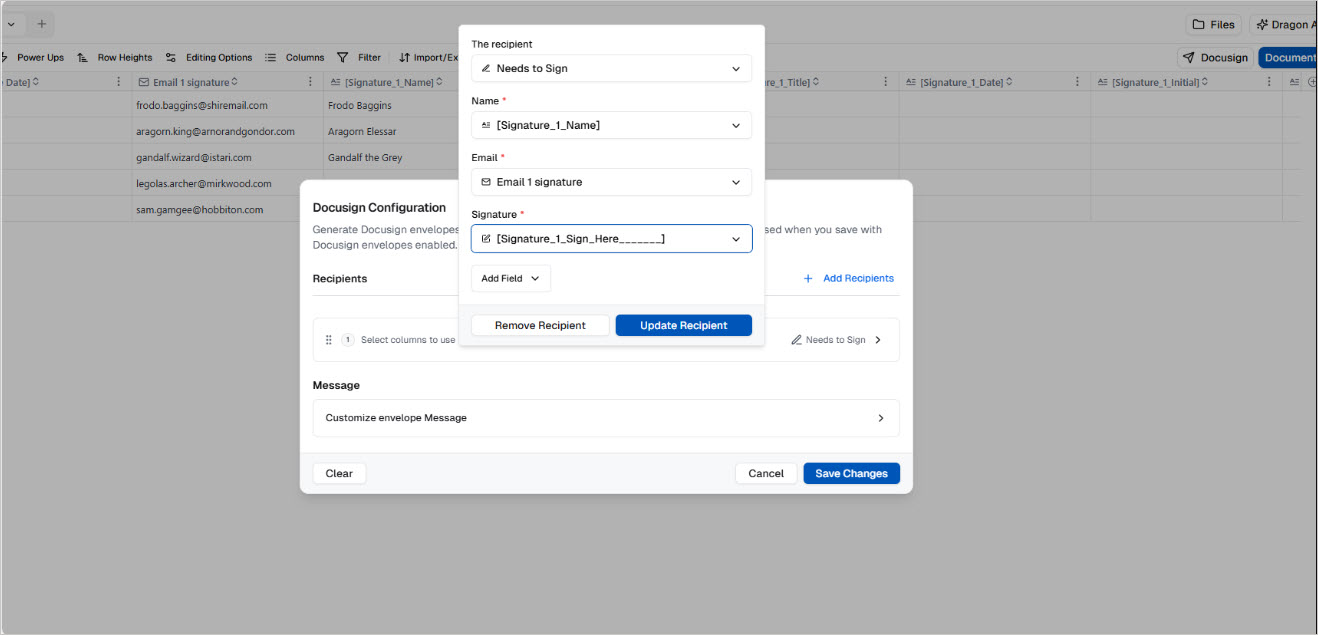Open the Email dropdown showing Email 1 signature

611,182
